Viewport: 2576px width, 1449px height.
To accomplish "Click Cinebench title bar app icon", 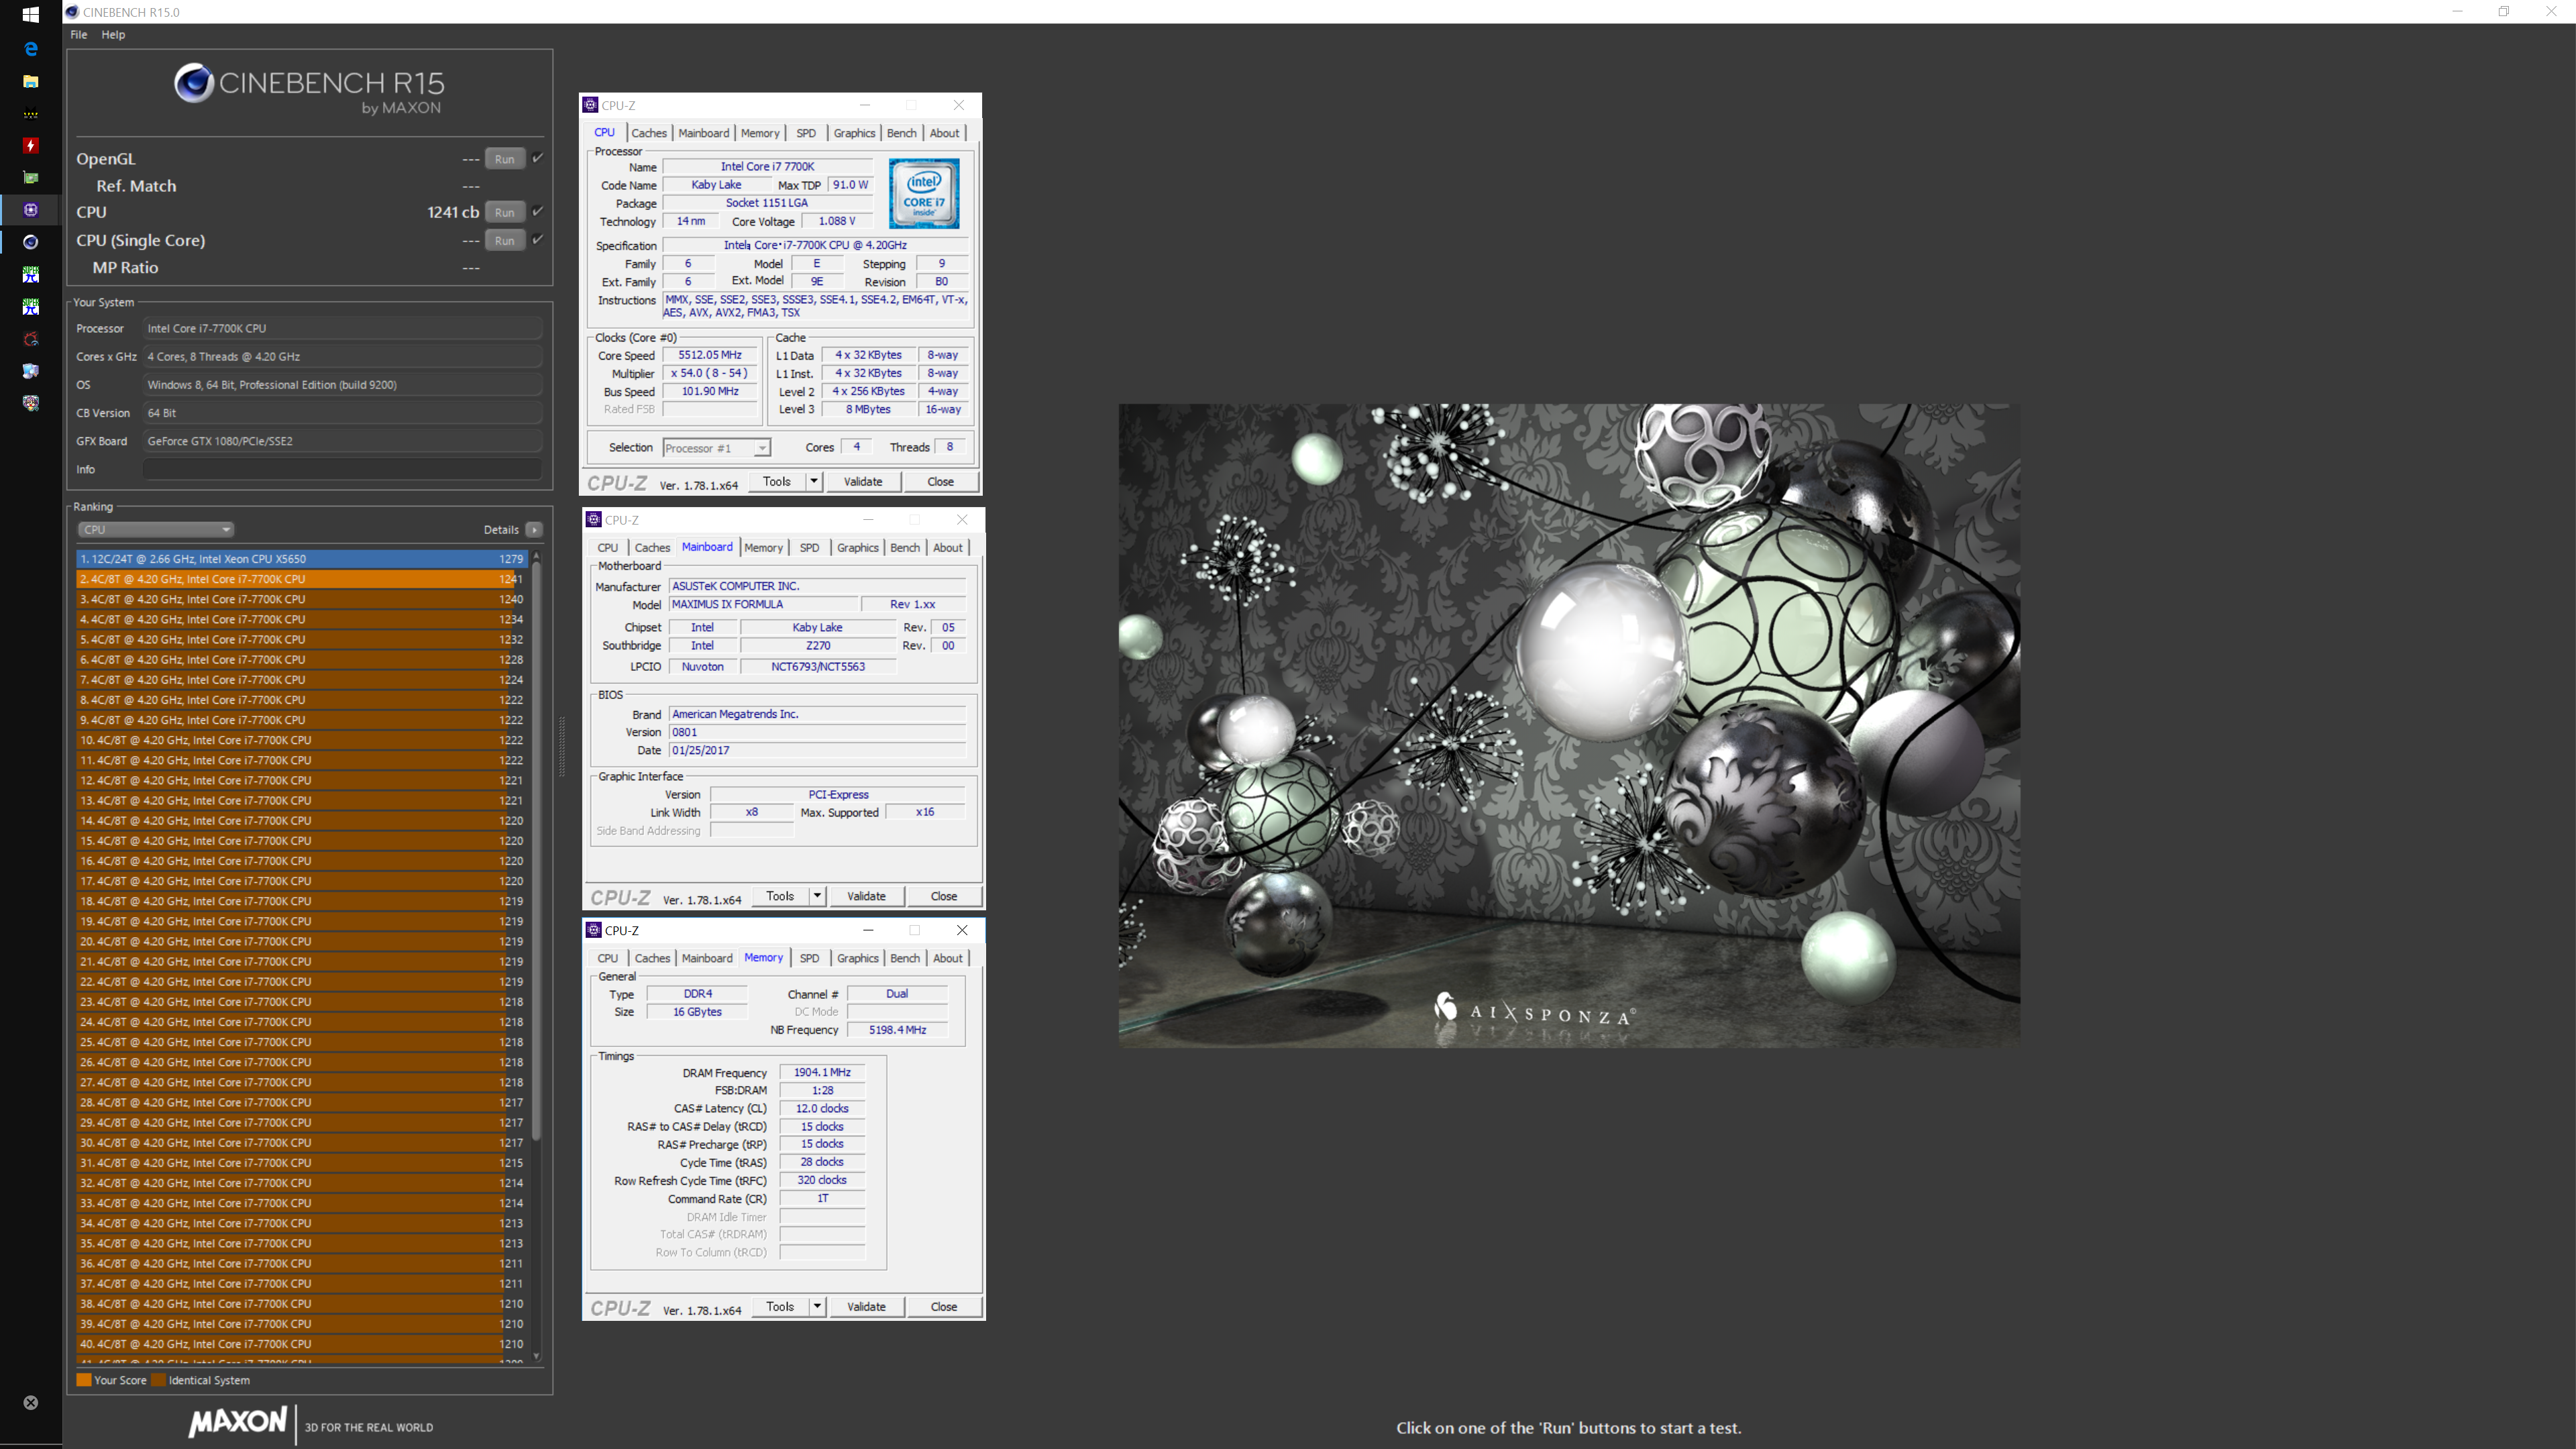I will 72,12.
